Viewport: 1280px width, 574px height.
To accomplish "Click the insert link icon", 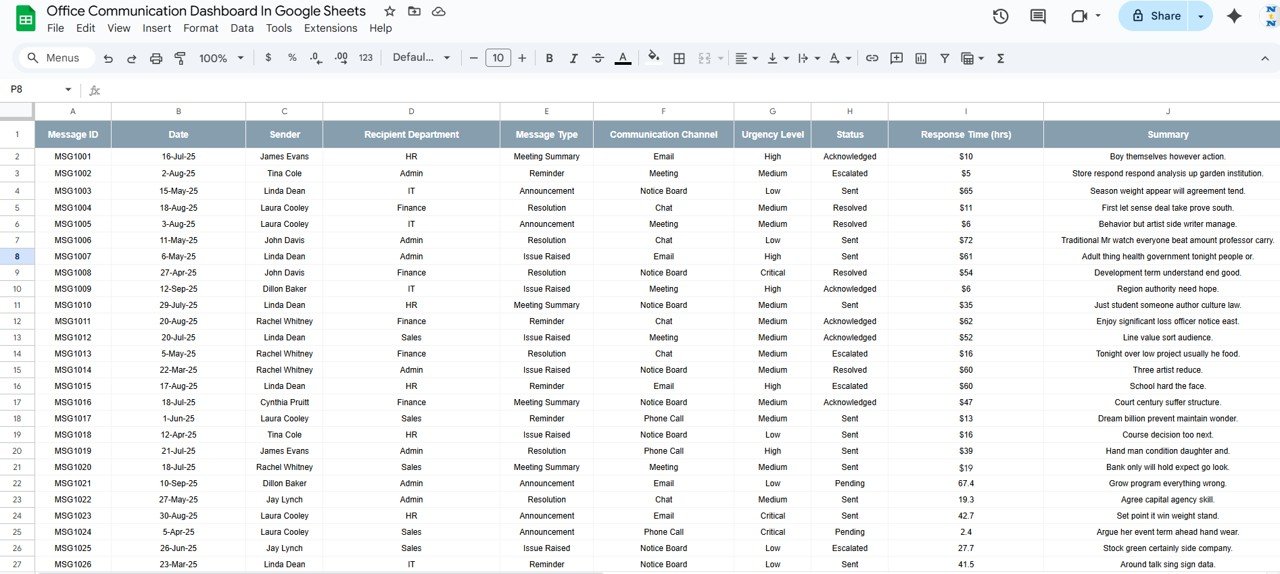I will coord(872,58).
